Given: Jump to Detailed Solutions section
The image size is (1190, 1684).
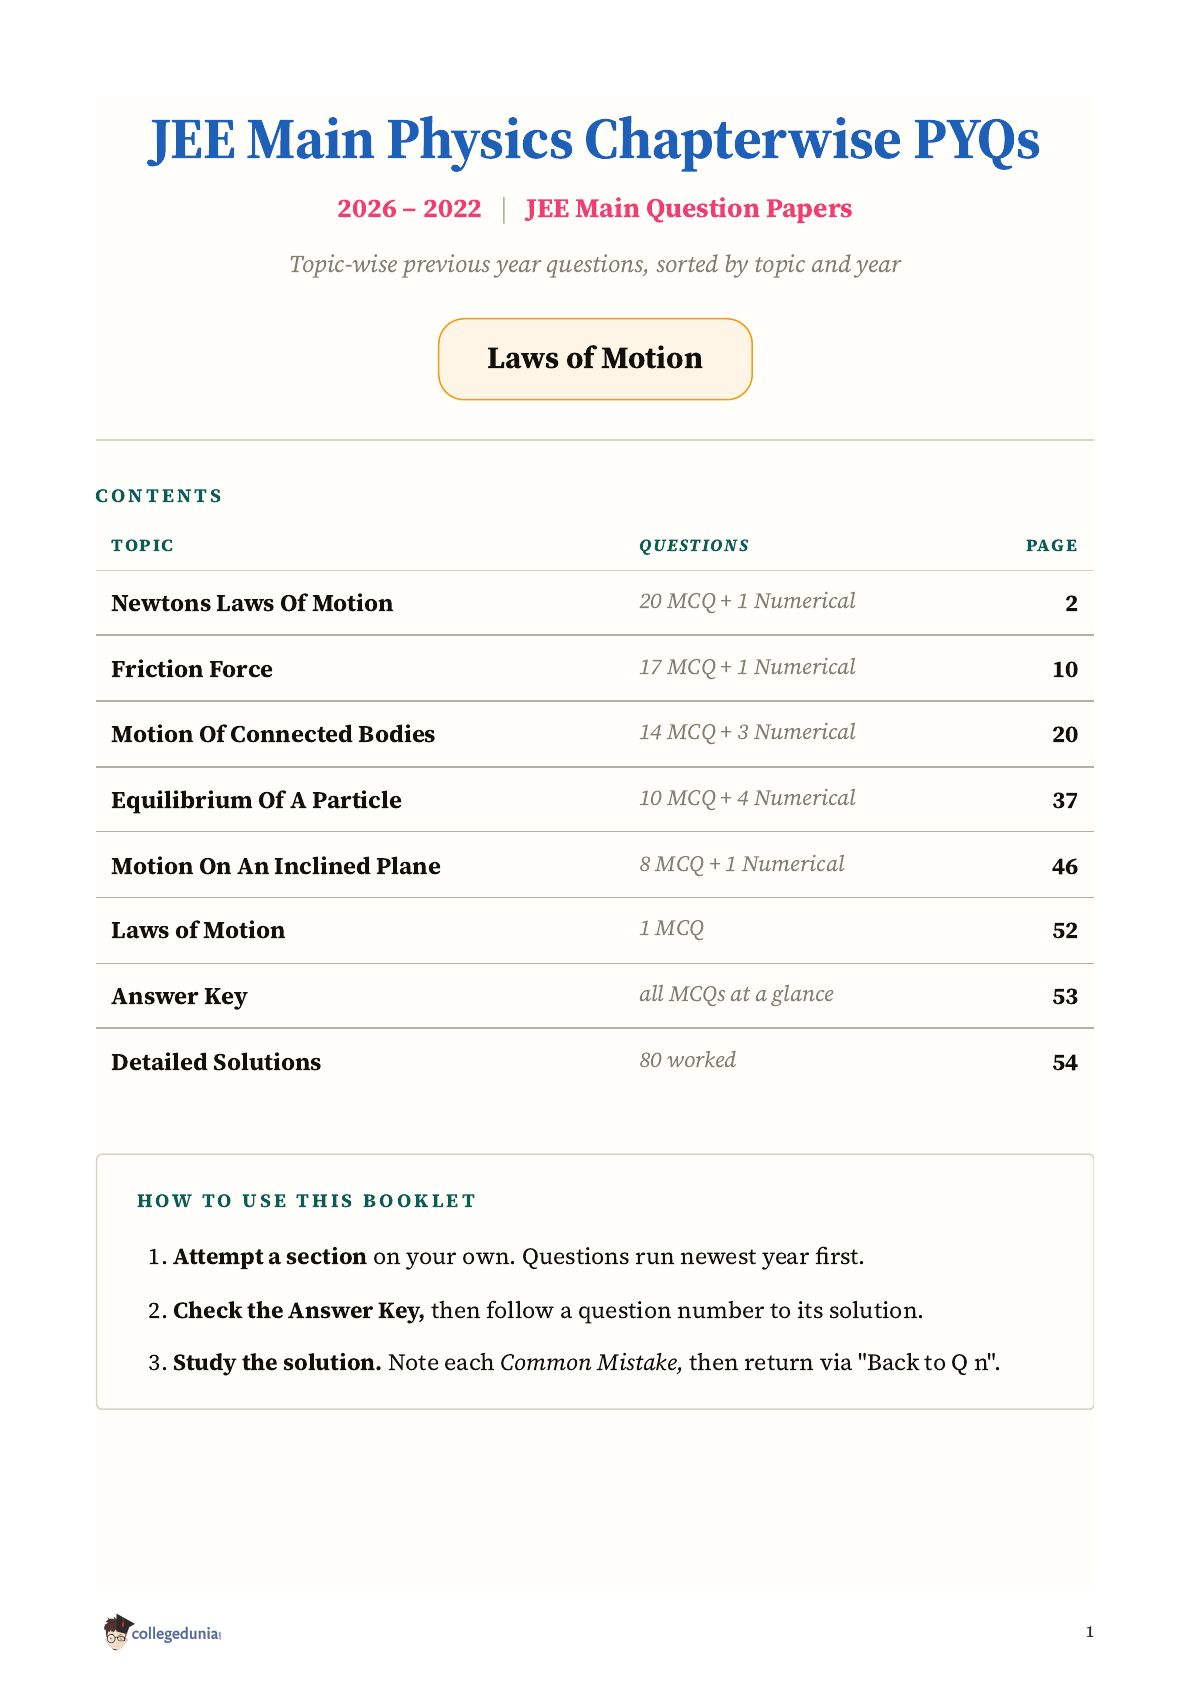Looking at the screenshot, I should pyautogui.click(x=216, y=1062).
